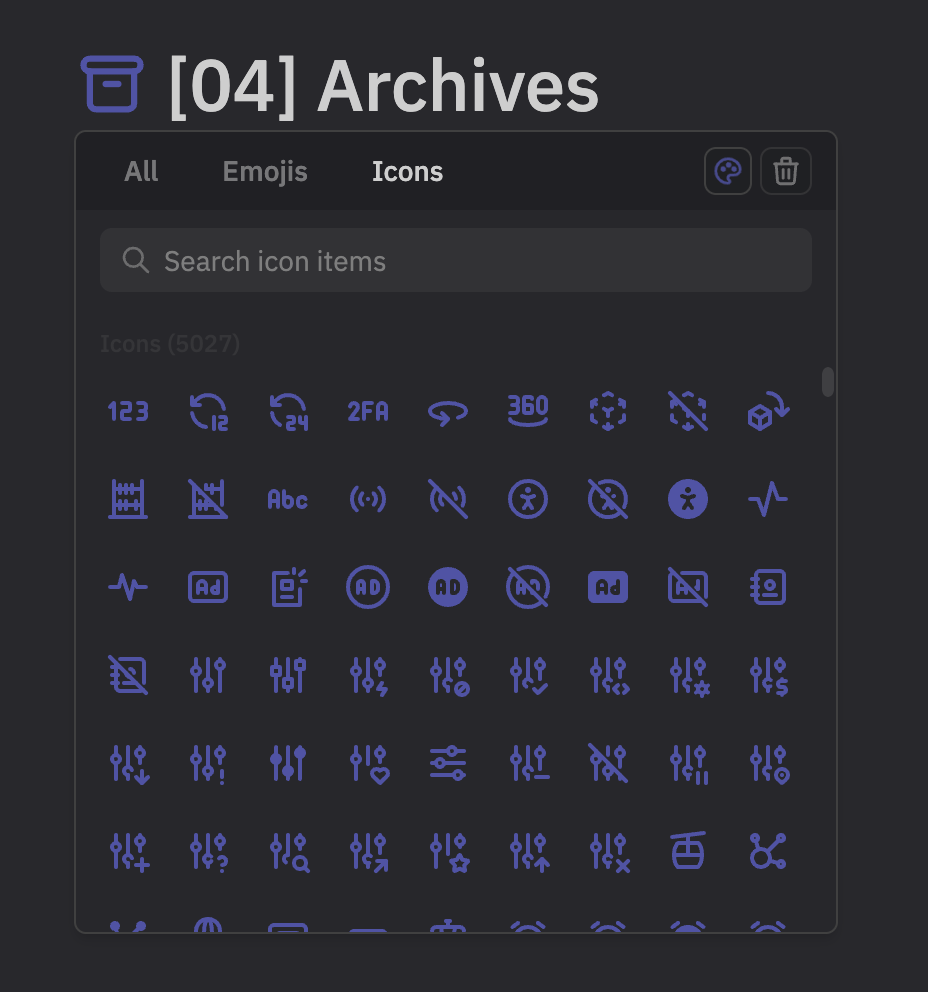
Task: Choose the access point signal icon
Action: coord(368,499)
